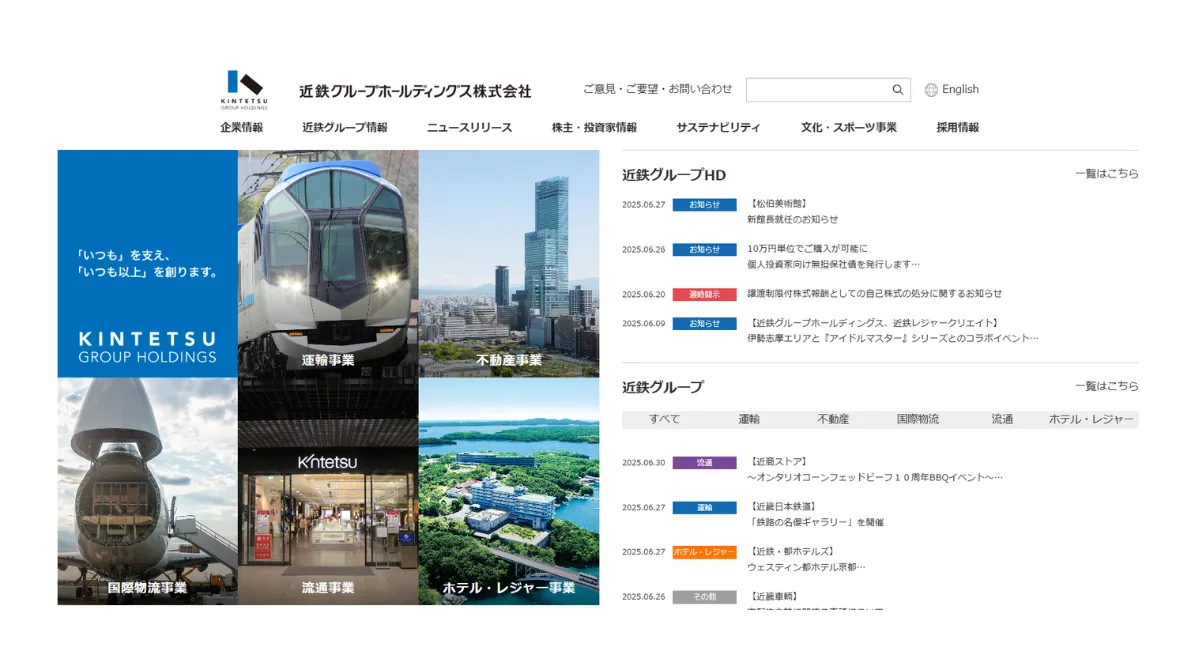Open the 10万円単位でご購入が可能に news item
The image size is (1200, 672).
point(833,256)
